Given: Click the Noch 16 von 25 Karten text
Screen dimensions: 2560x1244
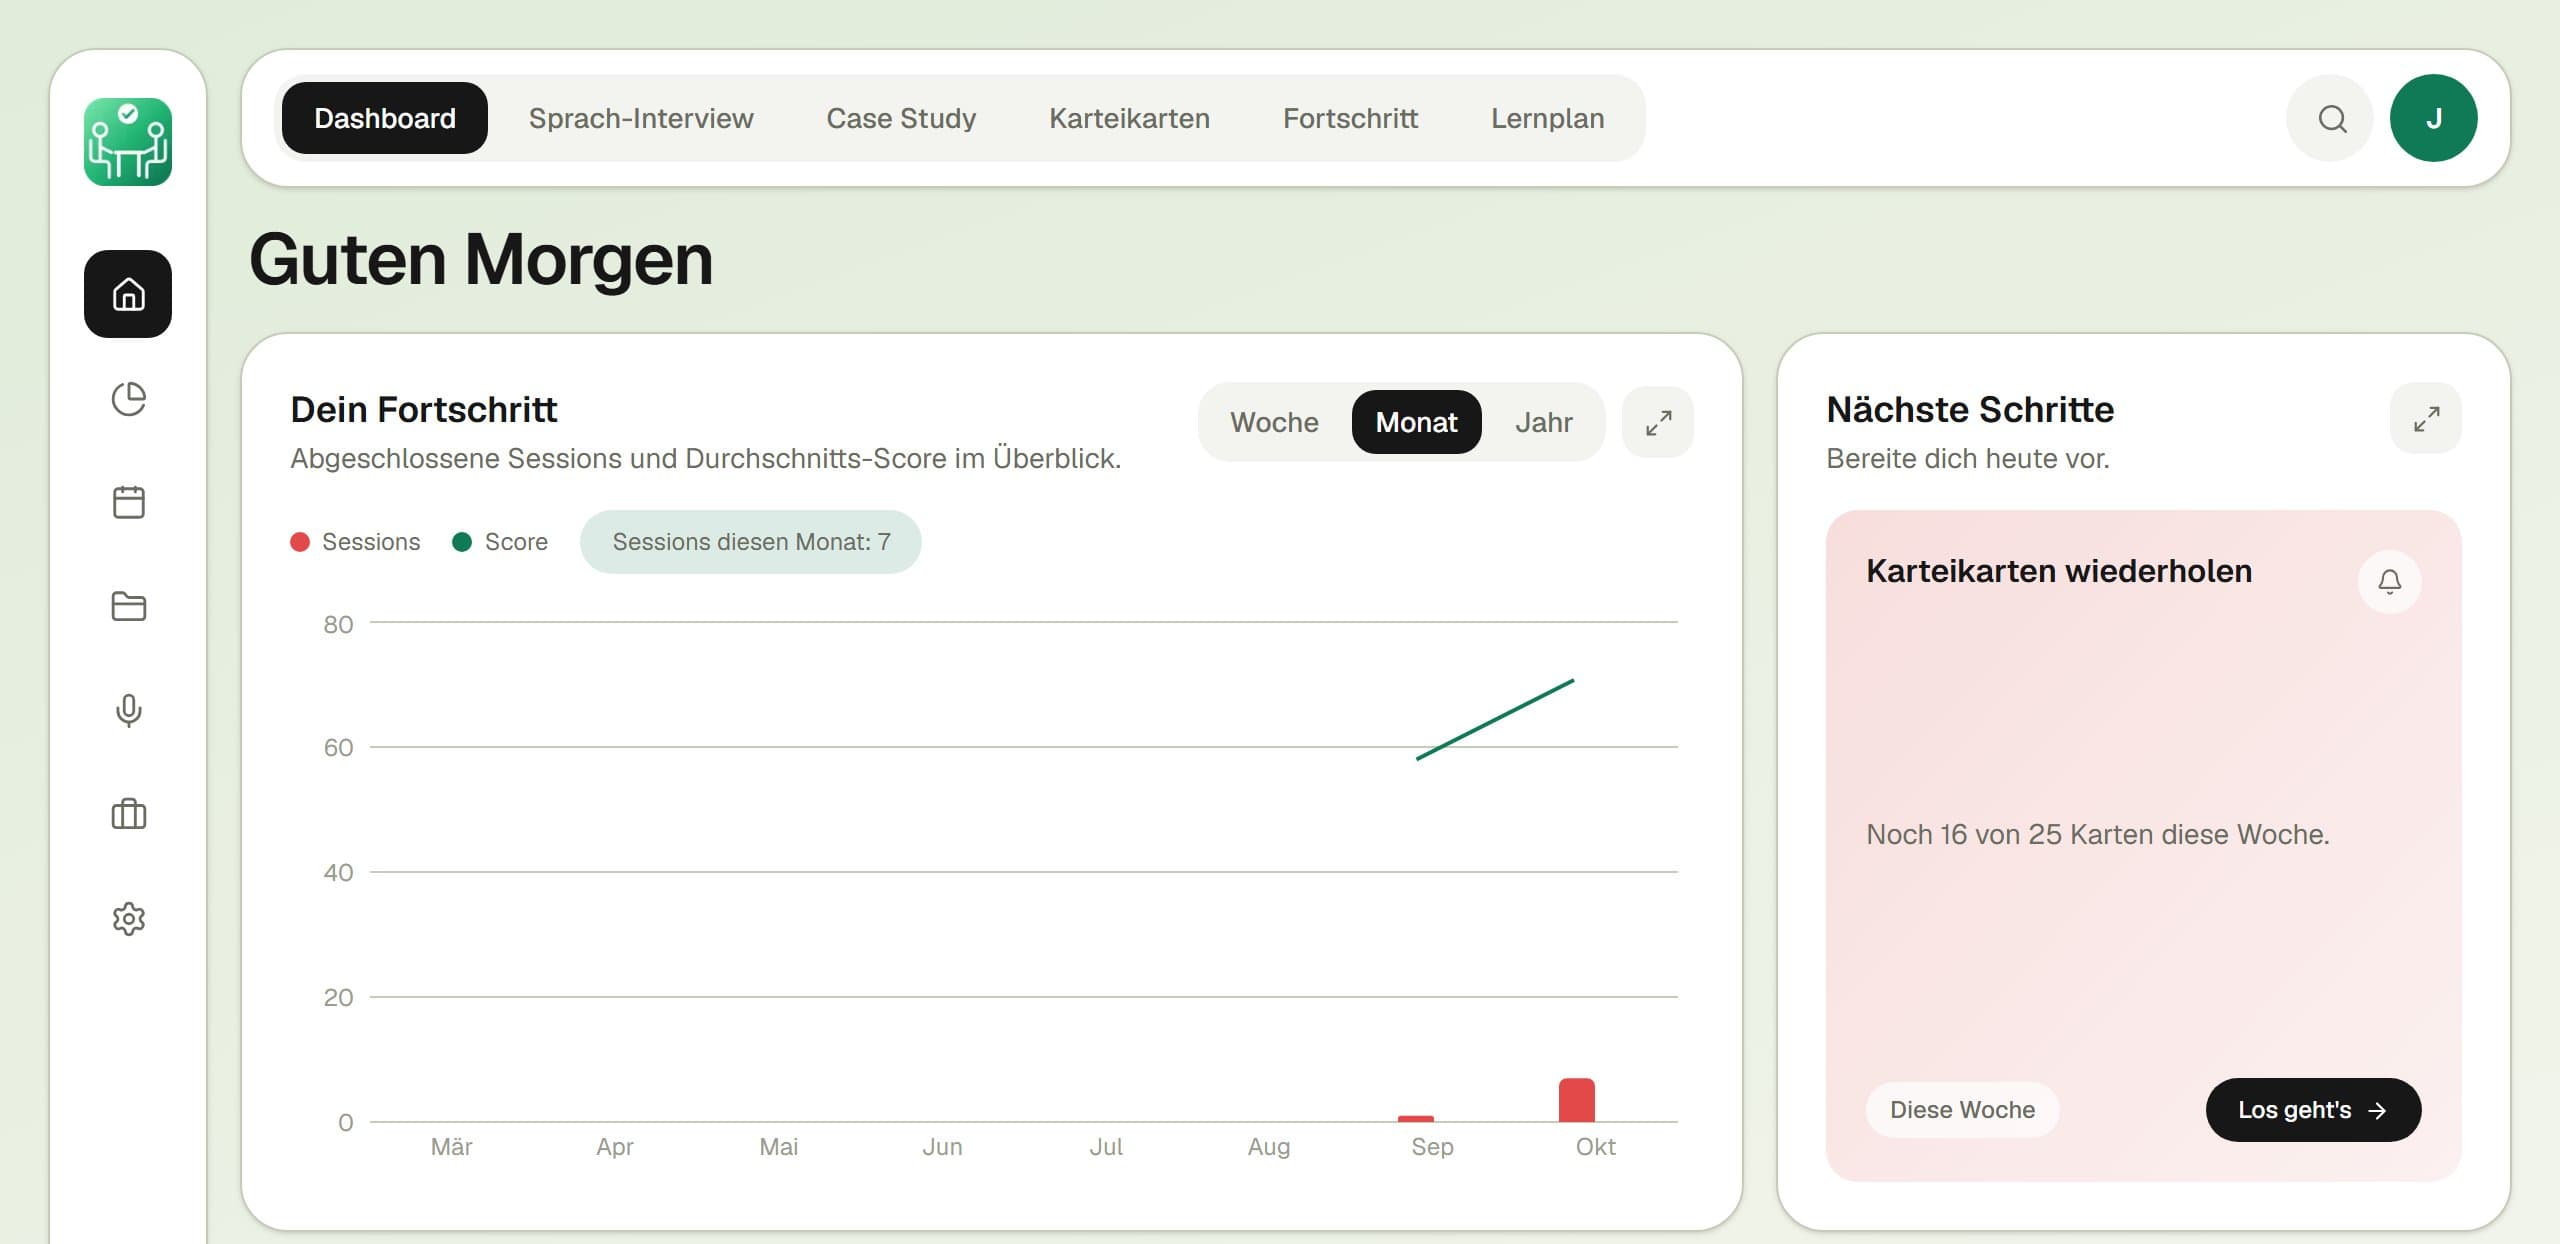Looking at the screenshot, I should [x=2097, y=834].
